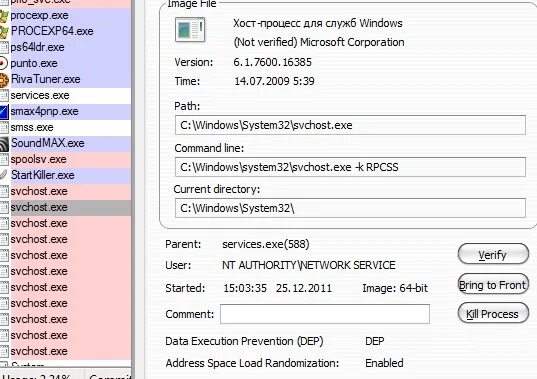Click inside the Current directory field
This screenshot has height=379, width=537.
(350, 208)
